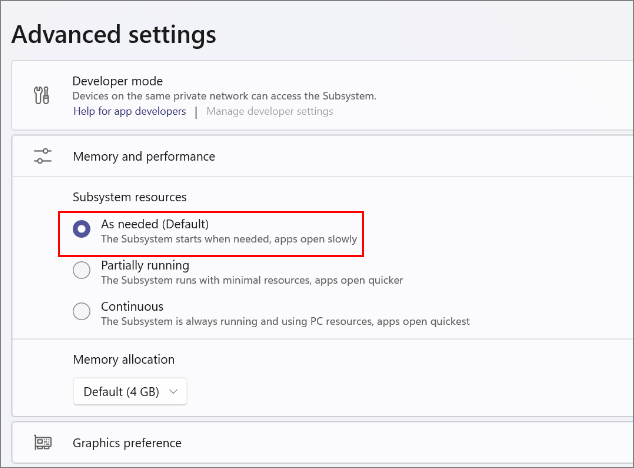Collapse the Memory and performance section
The image size is (634, 468).
coord(323,156)
